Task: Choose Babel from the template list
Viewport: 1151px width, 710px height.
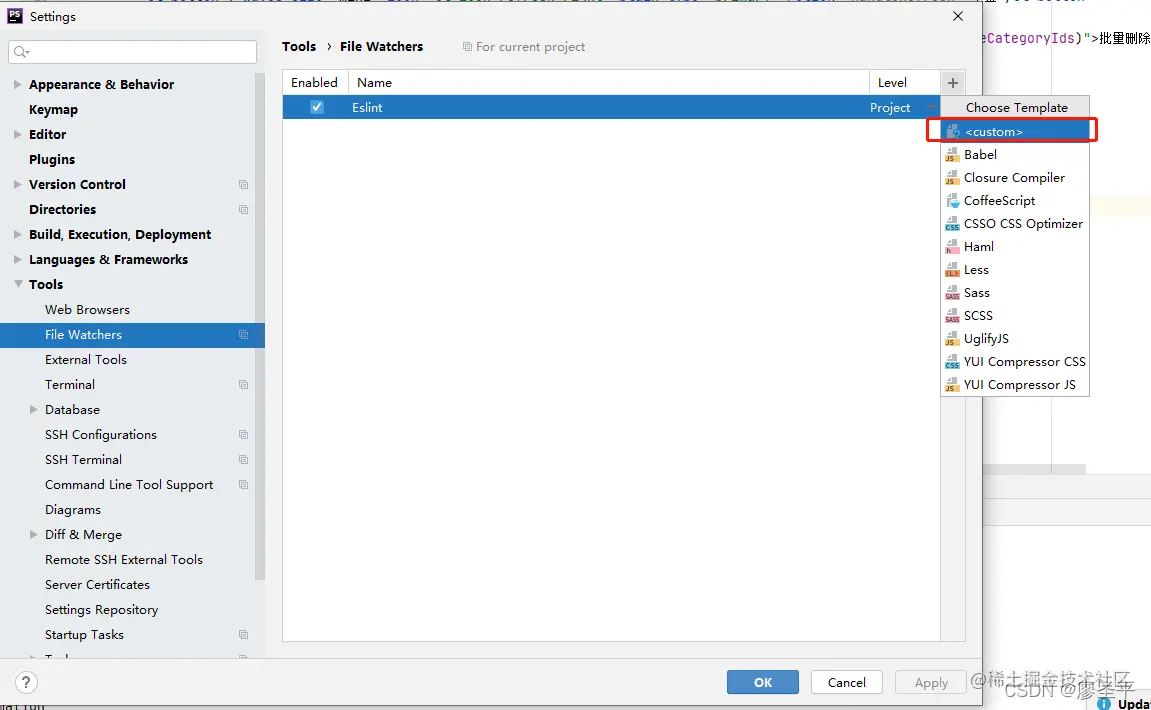Action: point(1014,155)
